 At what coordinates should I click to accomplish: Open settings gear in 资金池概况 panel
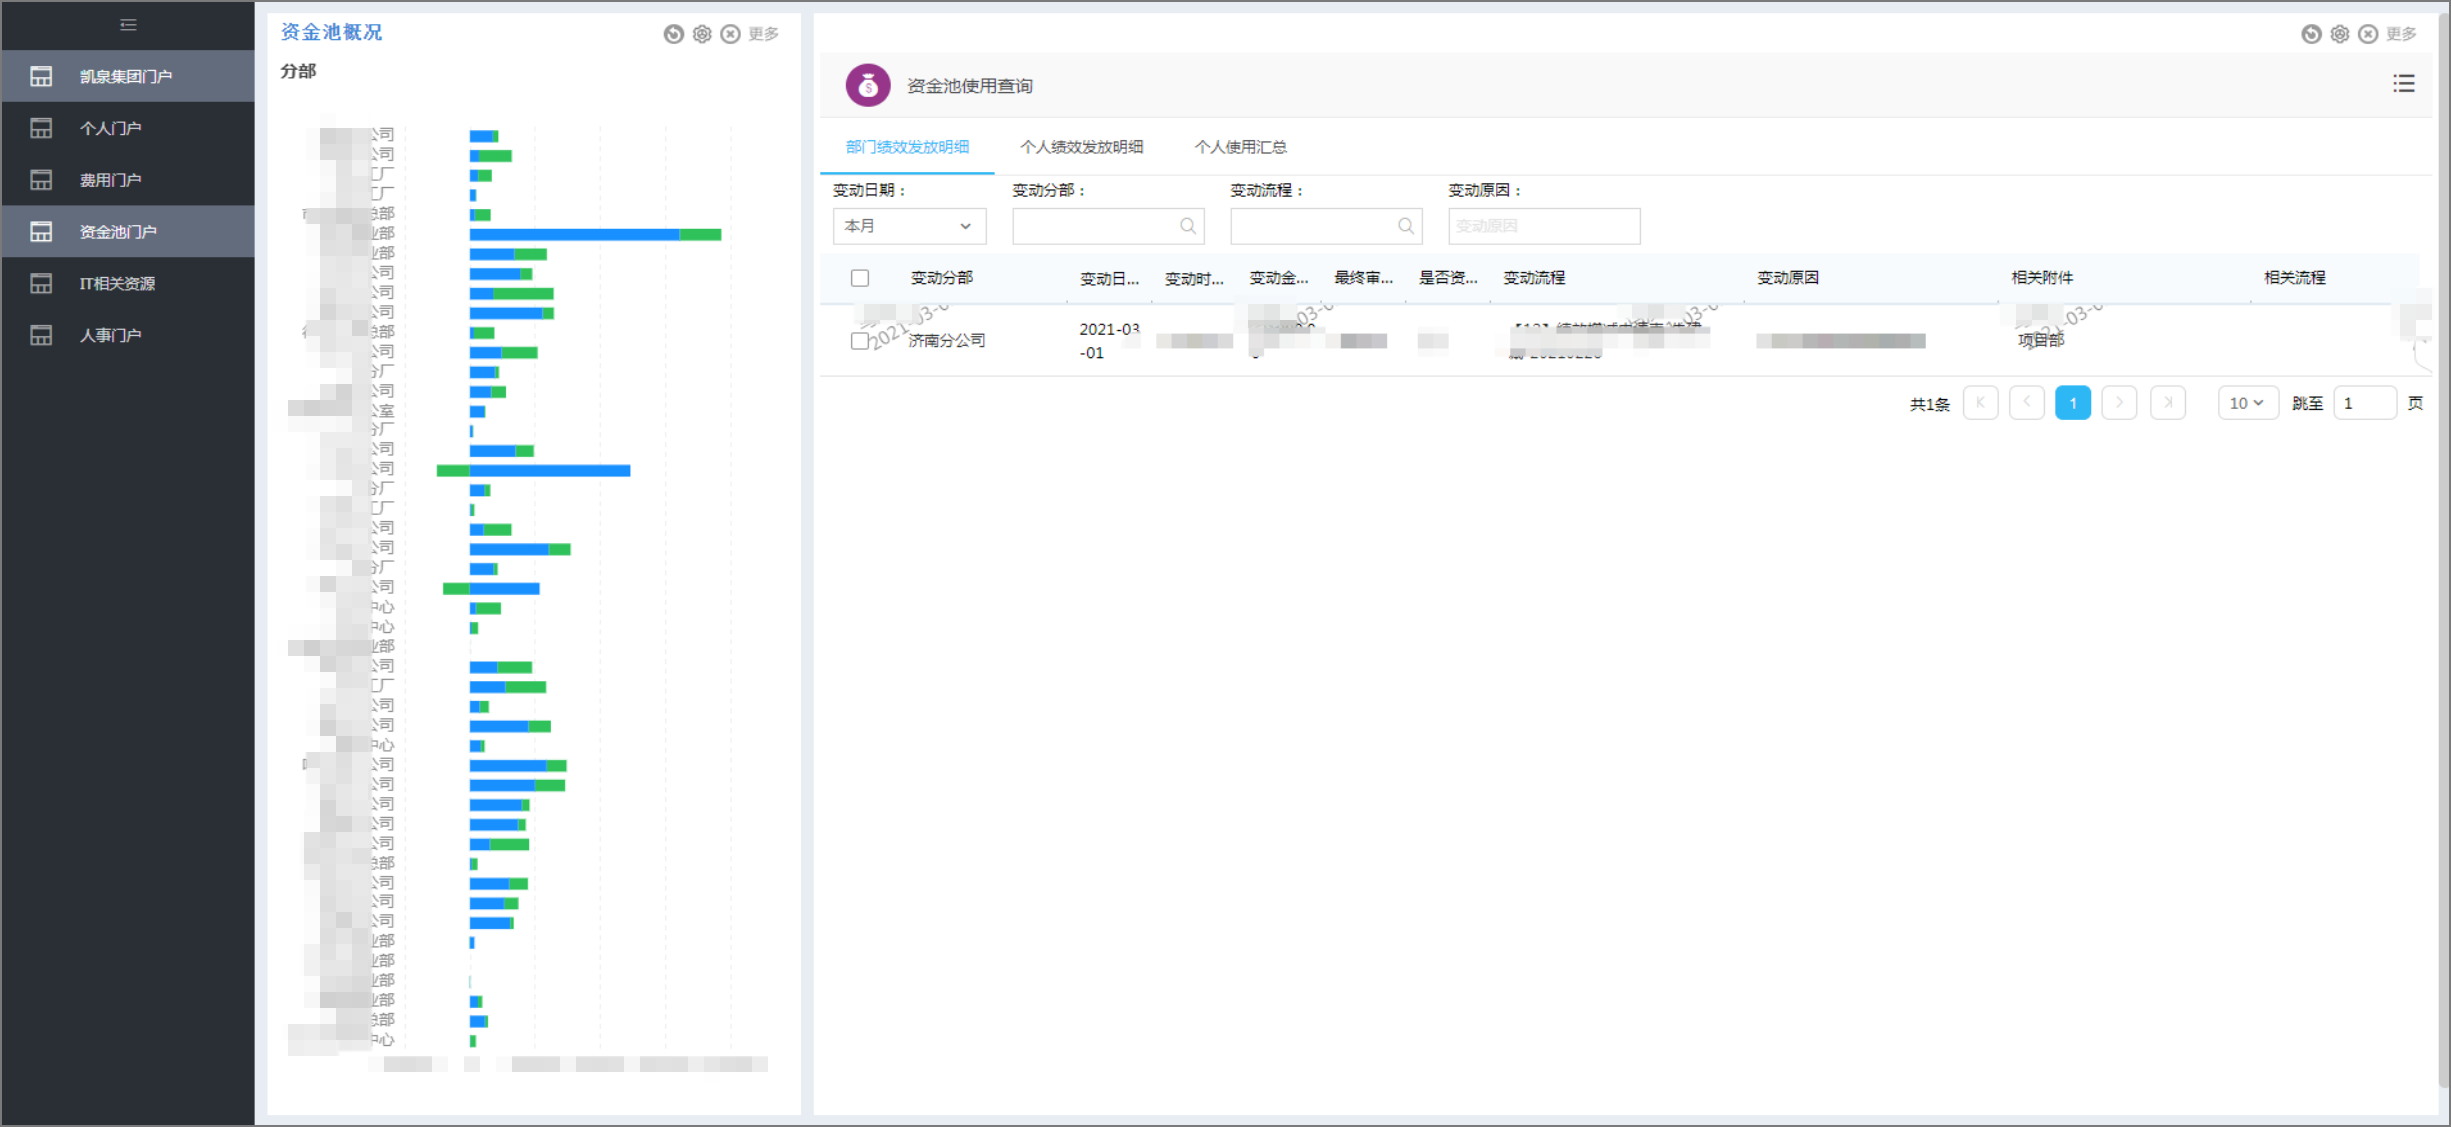702,34
